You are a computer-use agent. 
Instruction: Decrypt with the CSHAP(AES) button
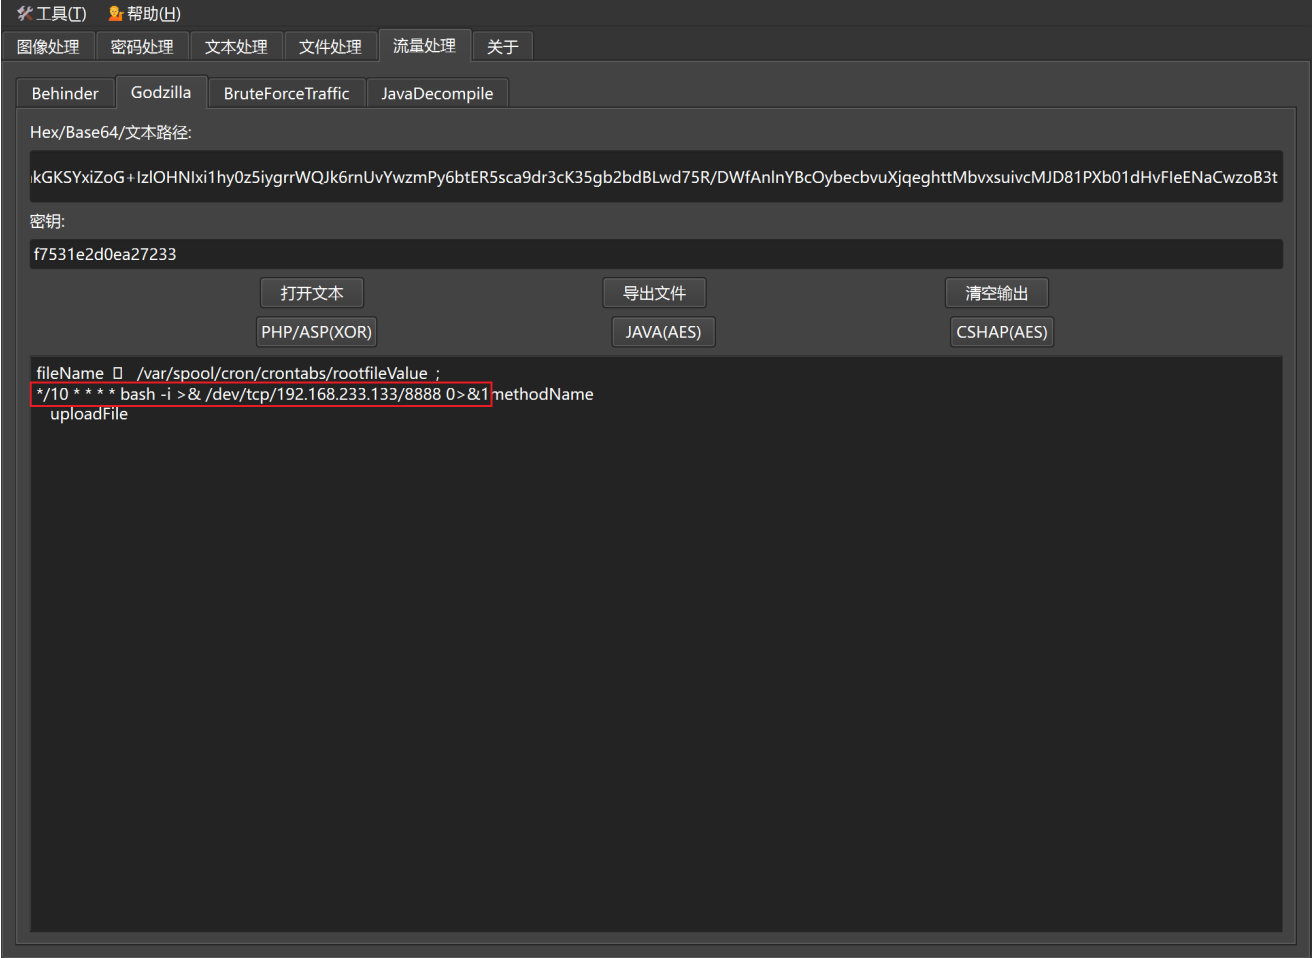(1002, 332)
